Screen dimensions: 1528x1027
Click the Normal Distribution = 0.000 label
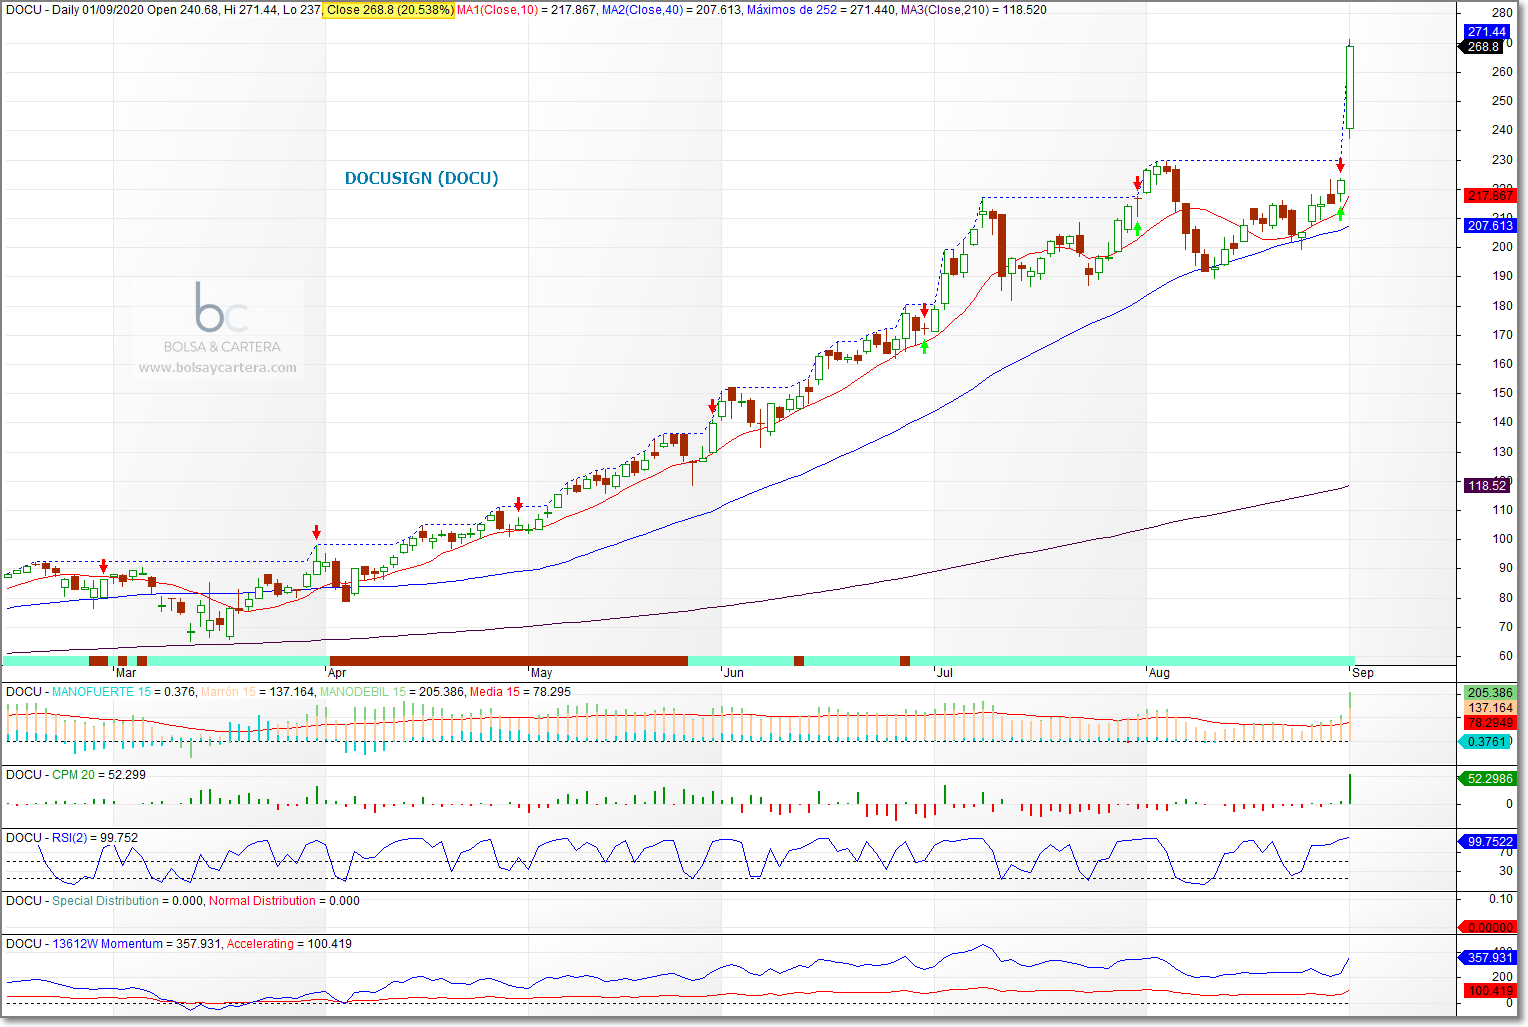point(285,901)
